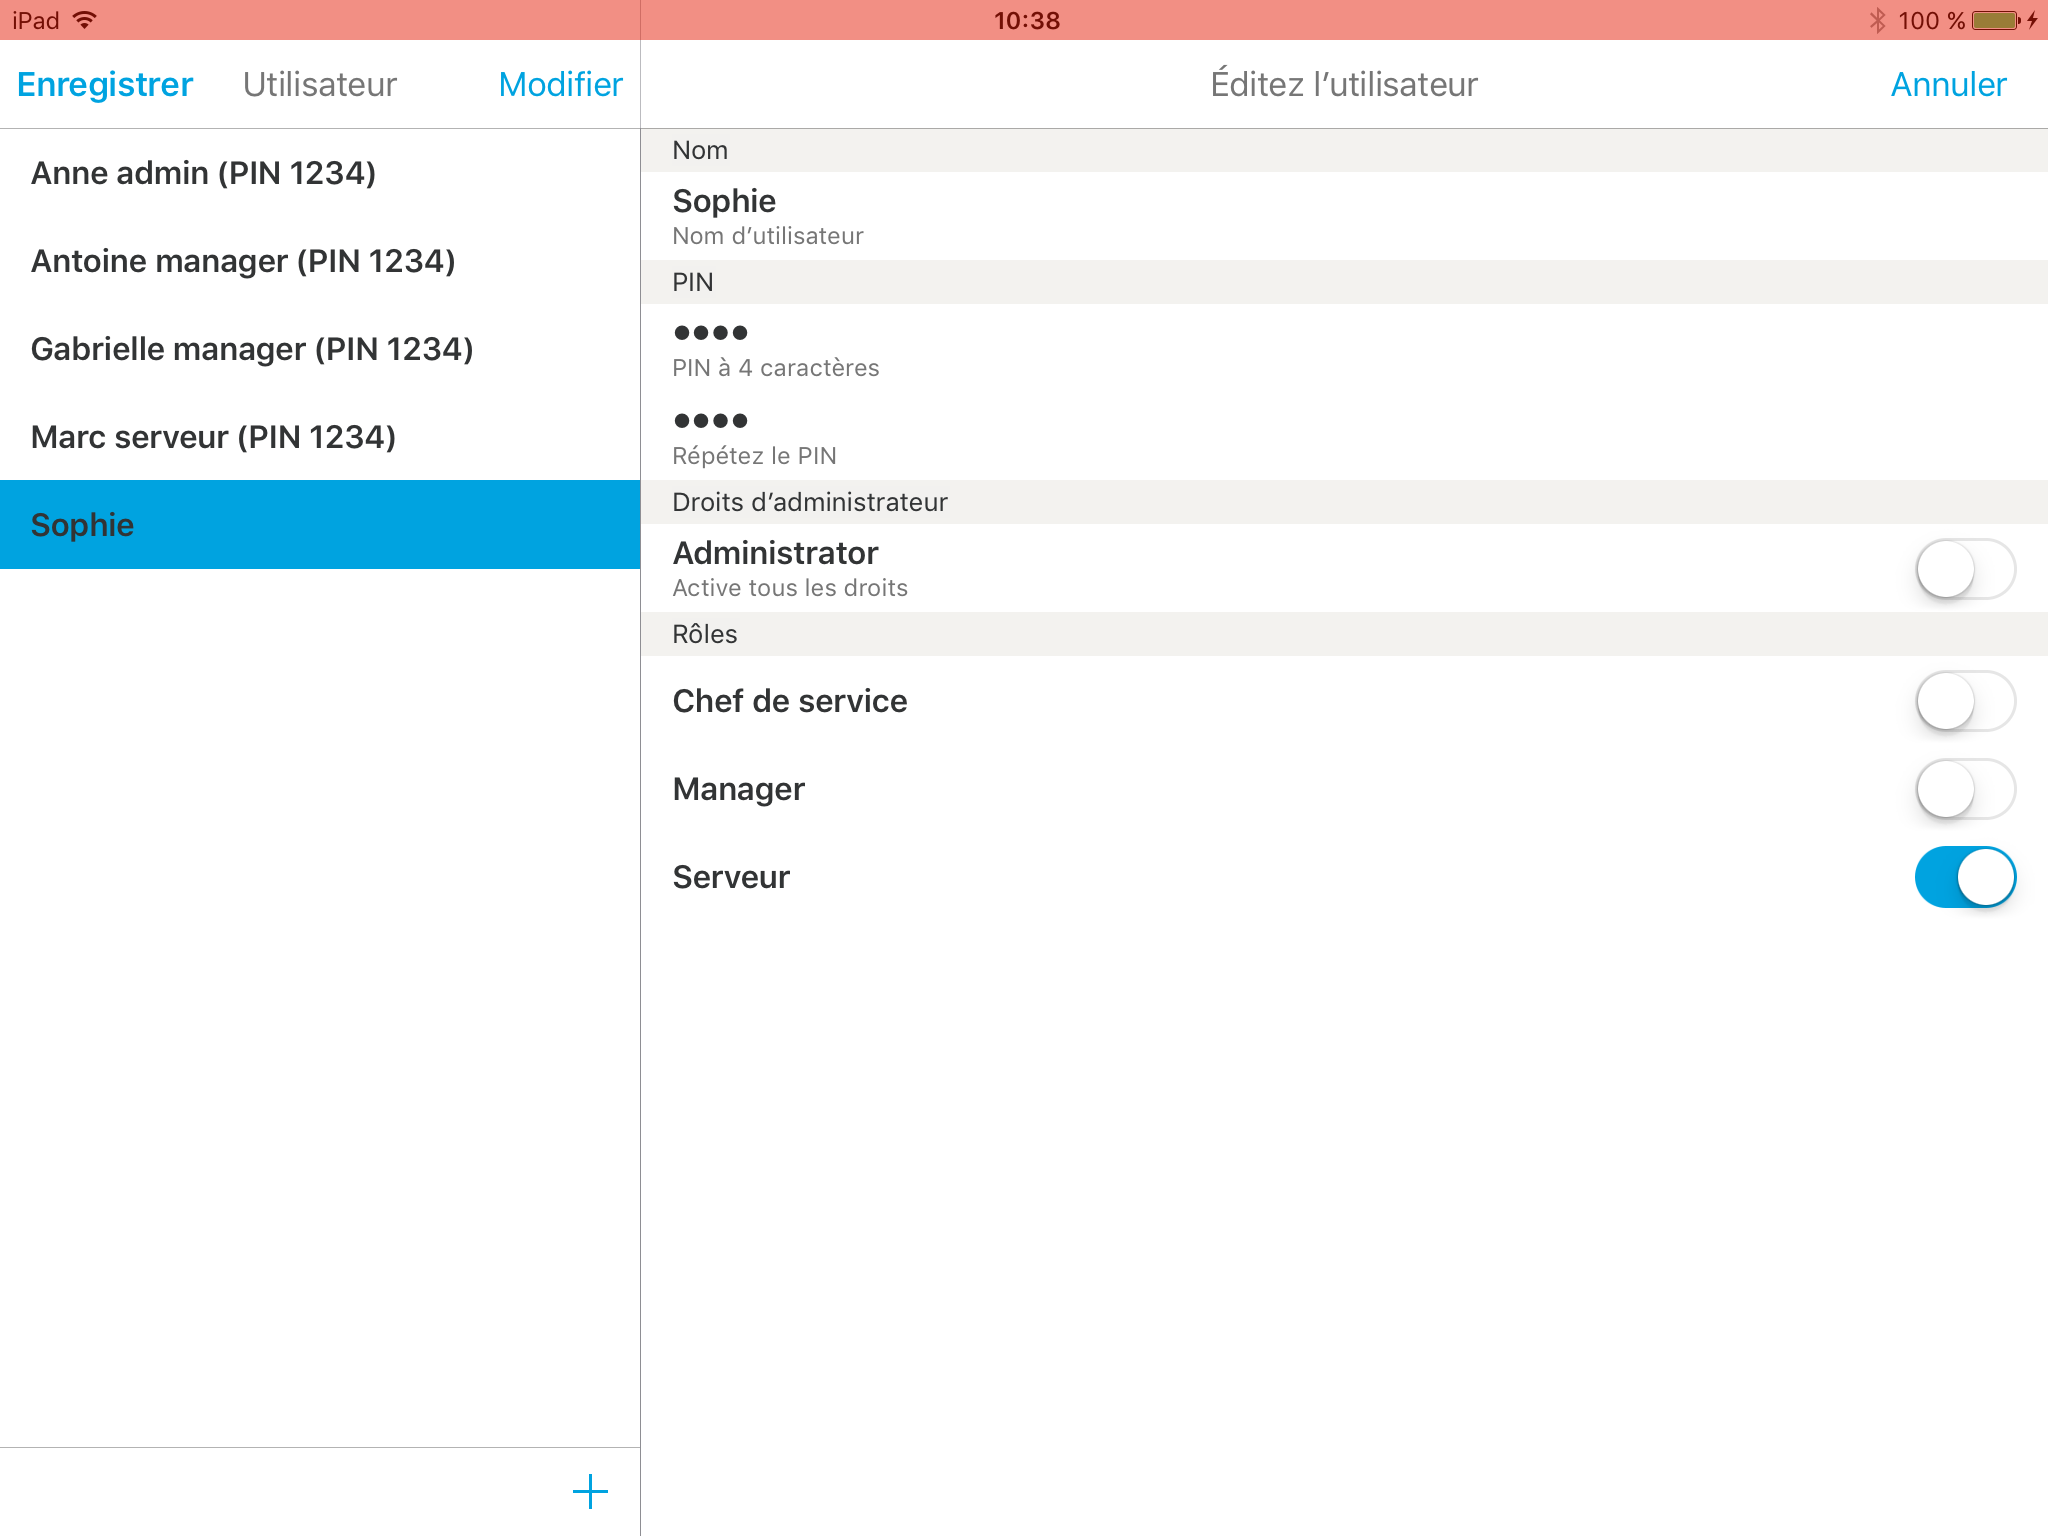The width and height of the screenshot is (2048, 1536).
Task: Tap the Rôles section header
Action: [1344, 634]
